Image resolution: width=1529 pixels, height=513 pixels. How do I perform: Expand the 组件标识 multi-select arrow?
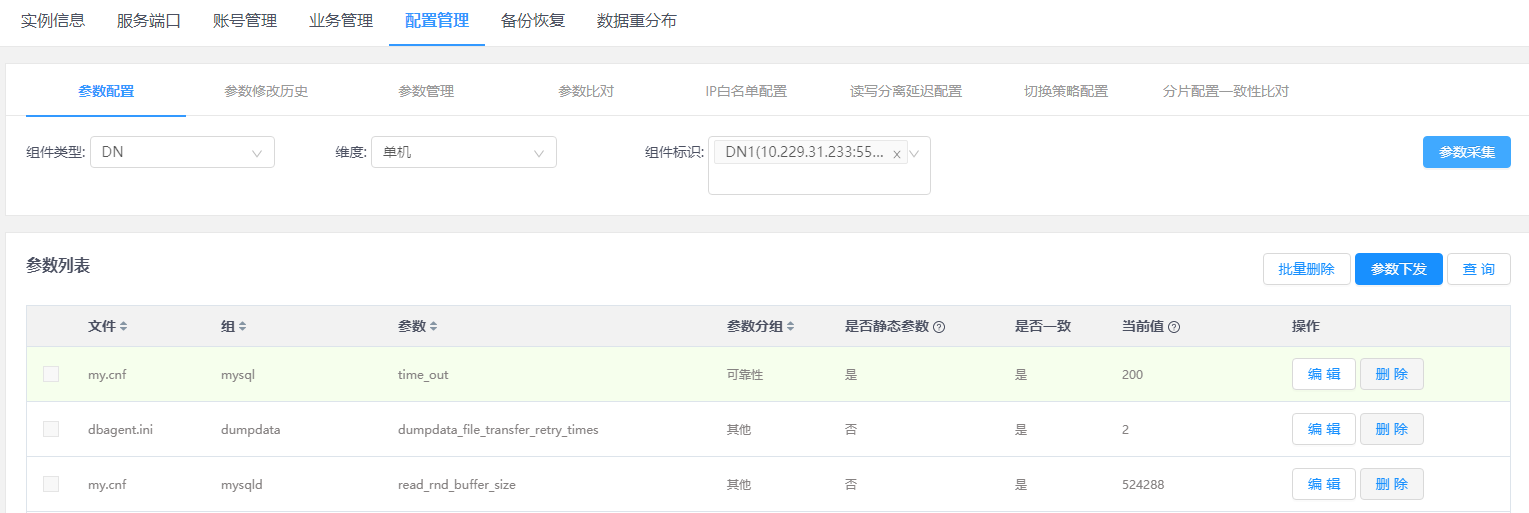point(914,153)
